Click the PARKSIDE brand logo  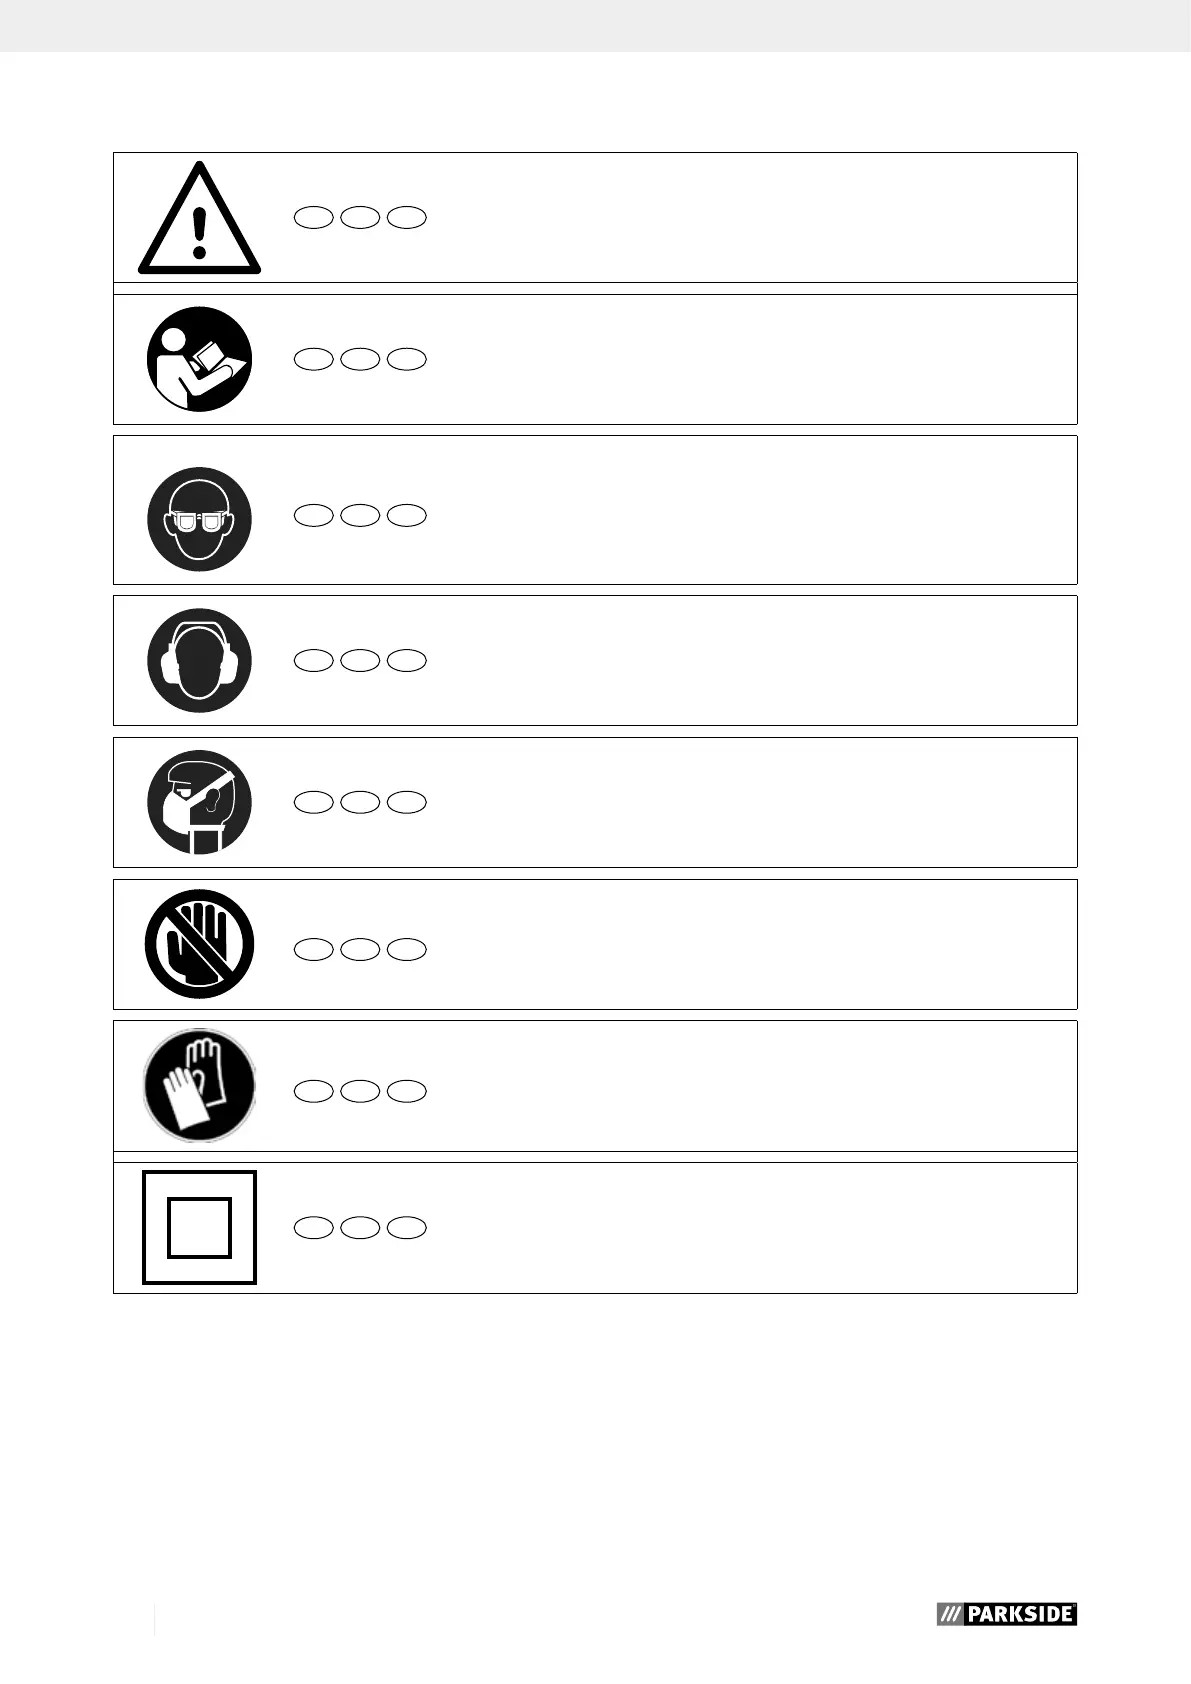pos(1006,1614)
